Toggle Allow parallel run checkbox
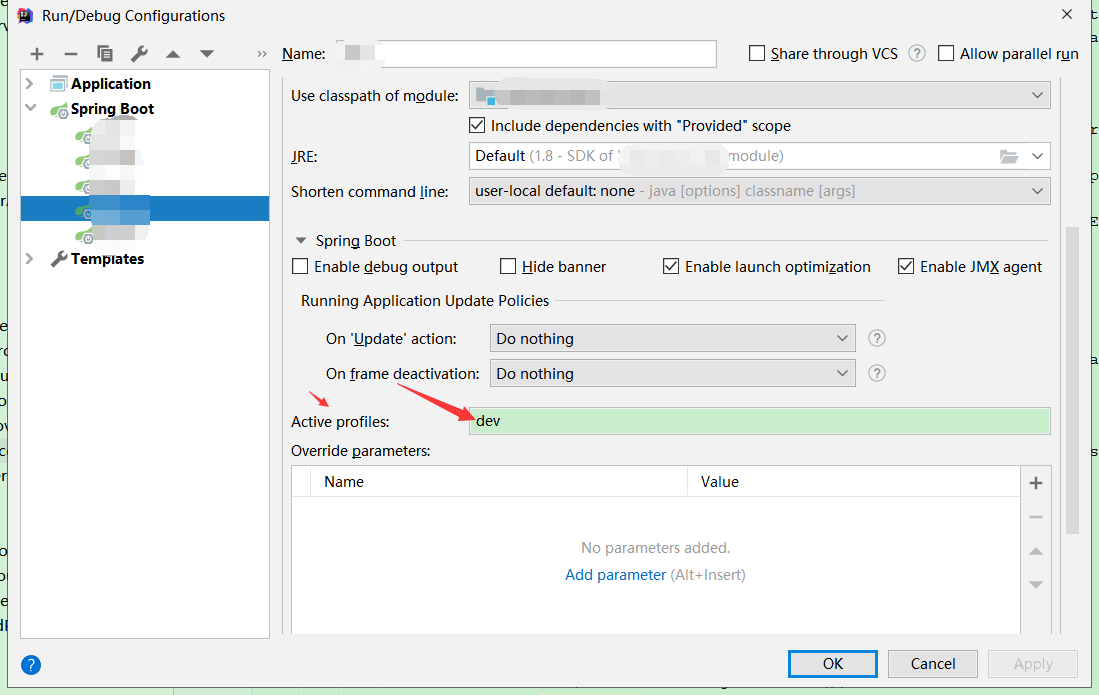 (946, 53)
